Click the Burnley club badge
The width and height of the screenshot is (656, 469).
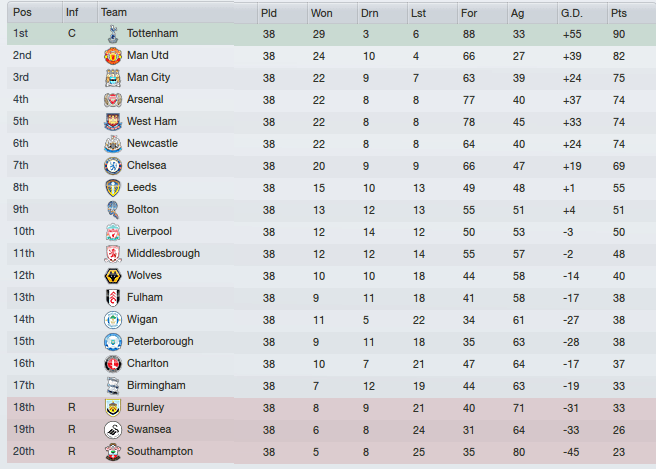(113, 408)
